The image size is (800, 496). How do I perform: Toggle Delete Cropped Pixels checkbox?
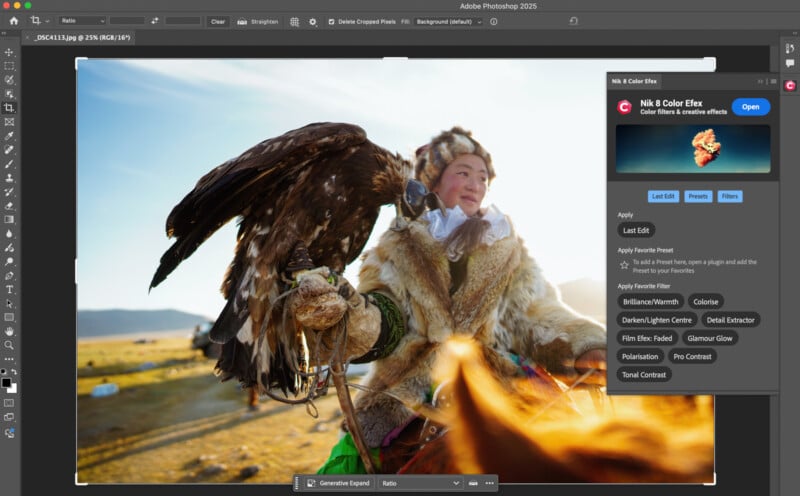pyautogui.click(x=332, y=21)
